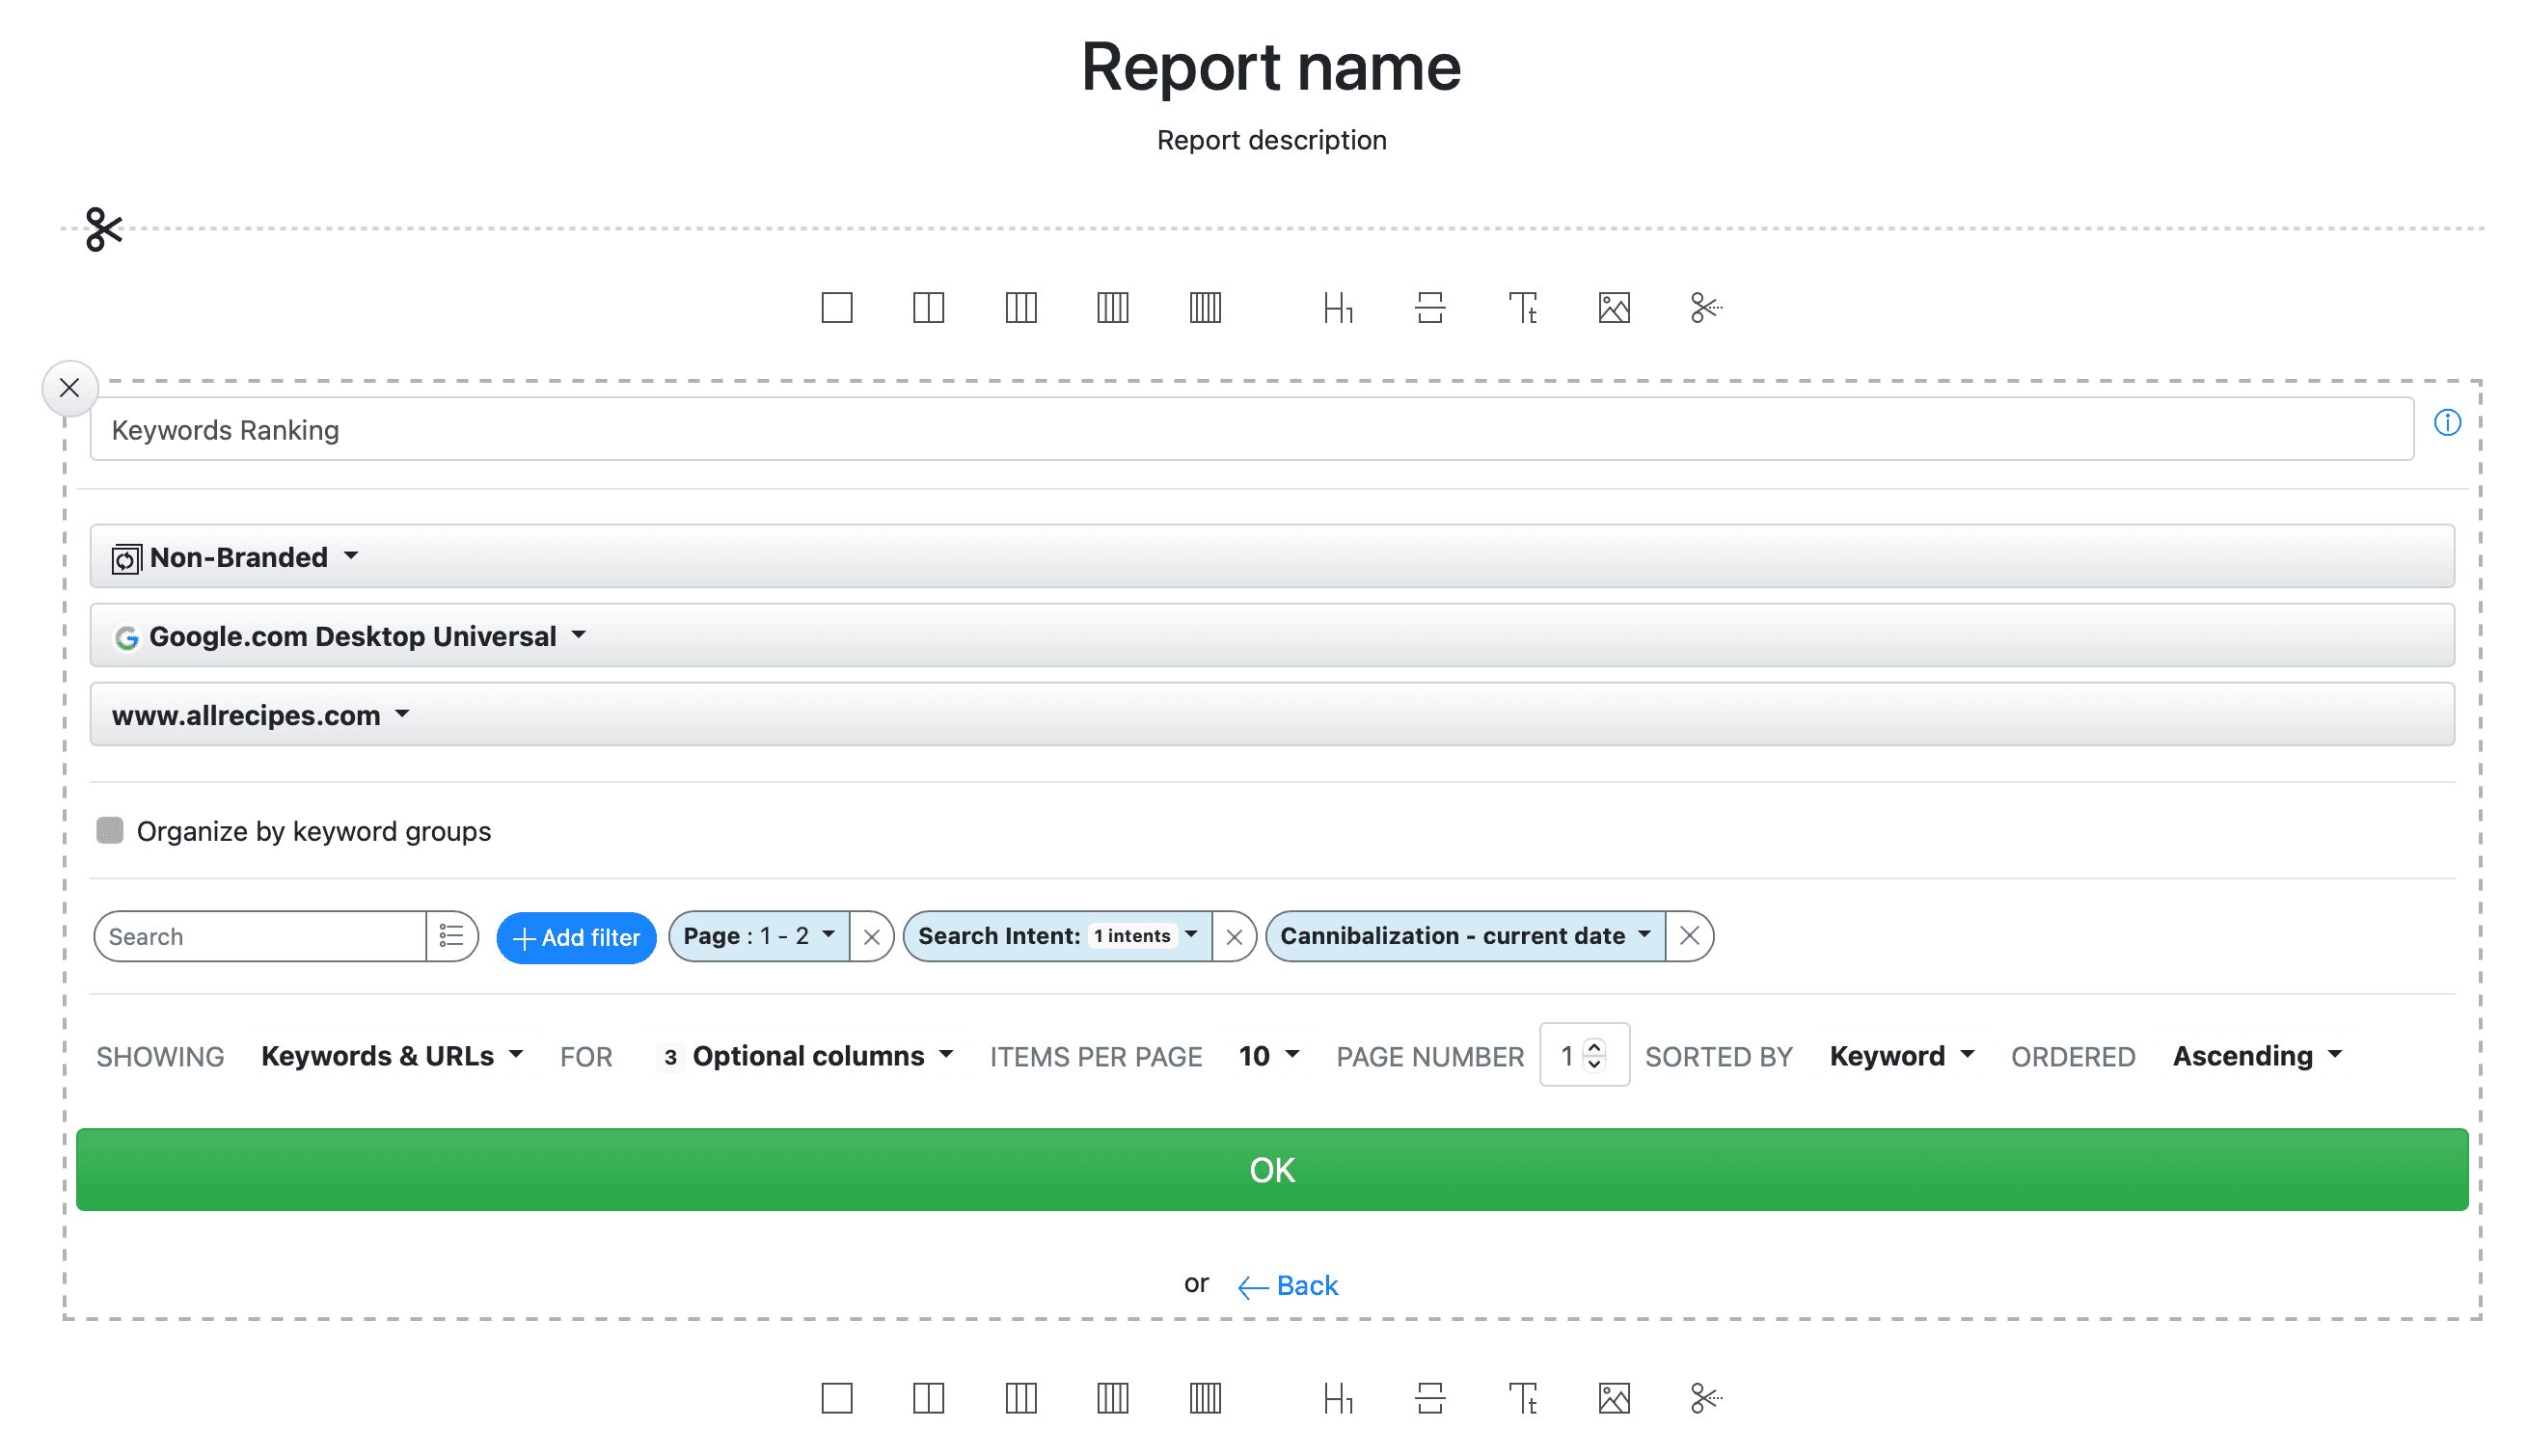Open the Page : 1 - 2 filter dropdown
The height and width of the screenshot is (1456, 2527).
(x=759, y=936)
